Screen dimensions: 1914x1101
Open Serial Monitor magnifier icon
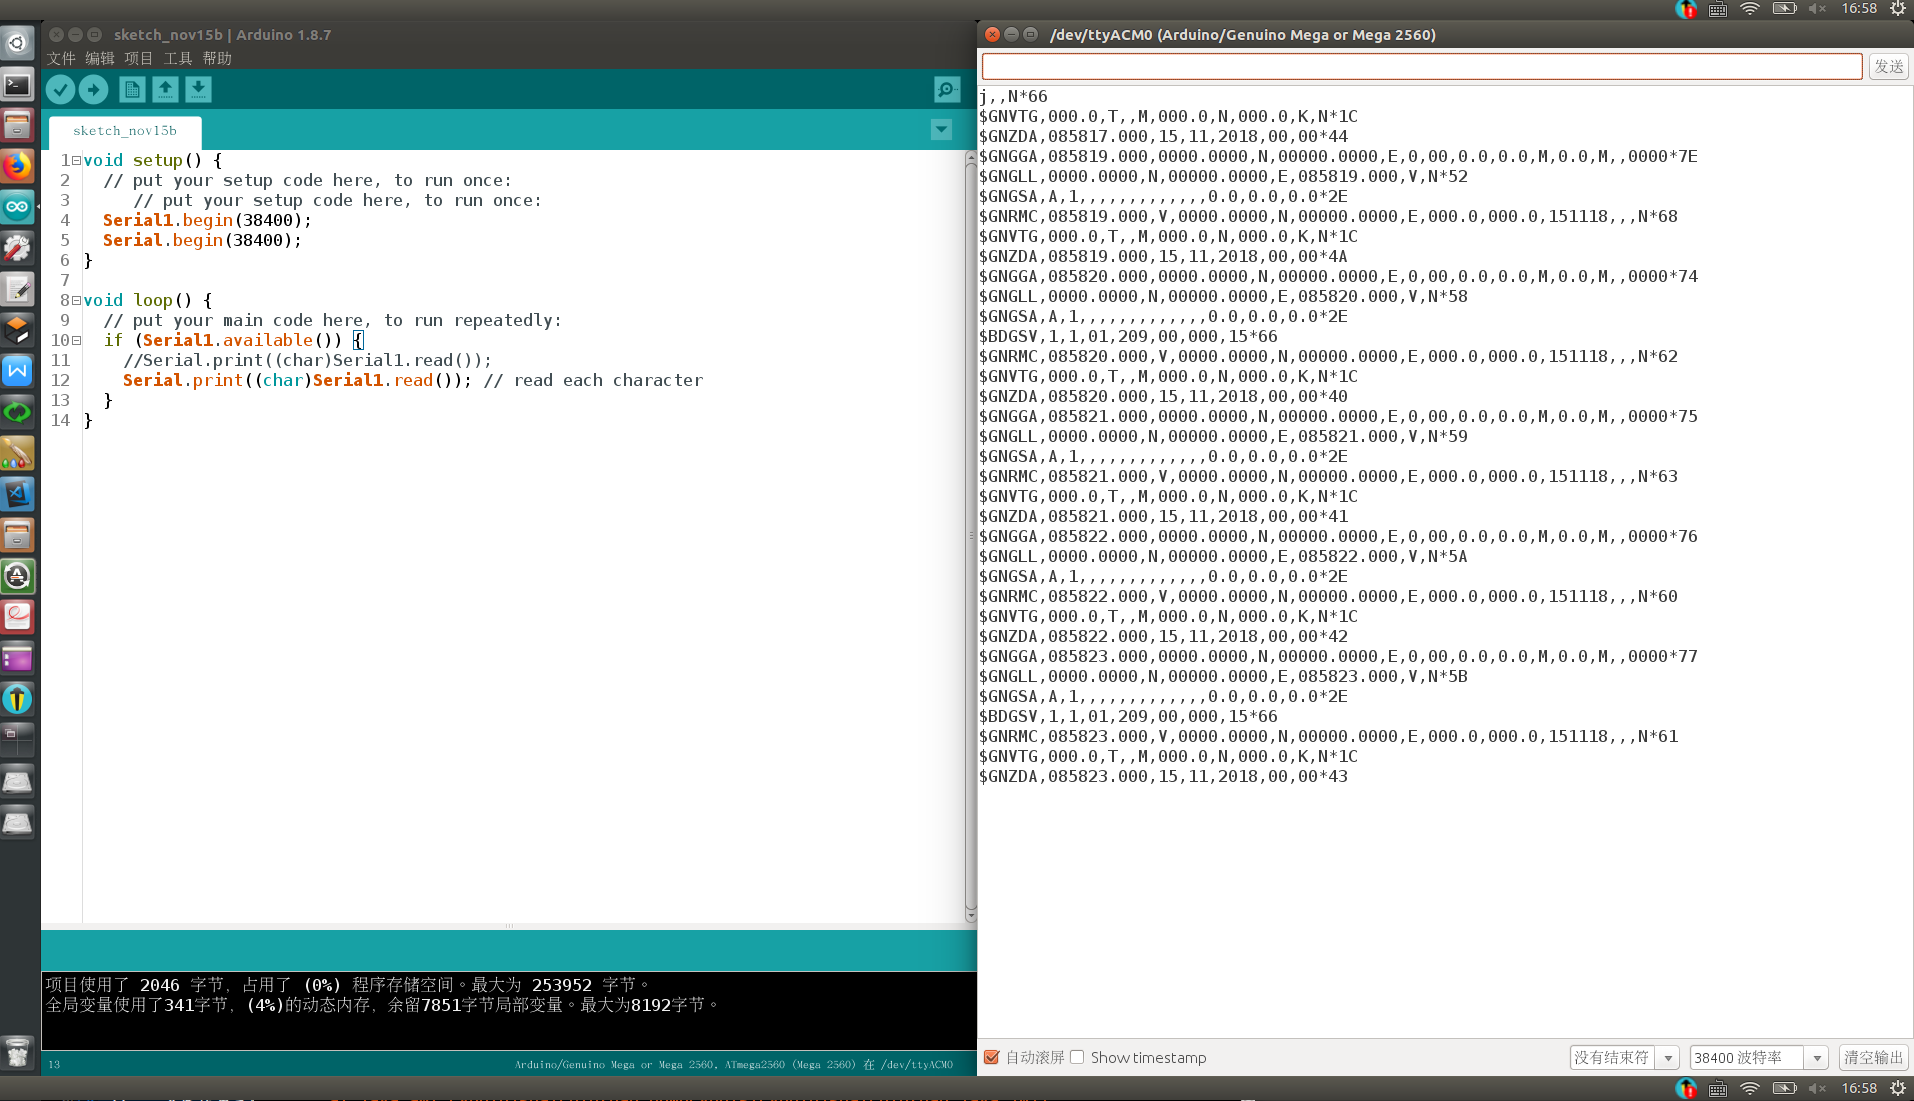click(x=946, y=90)
